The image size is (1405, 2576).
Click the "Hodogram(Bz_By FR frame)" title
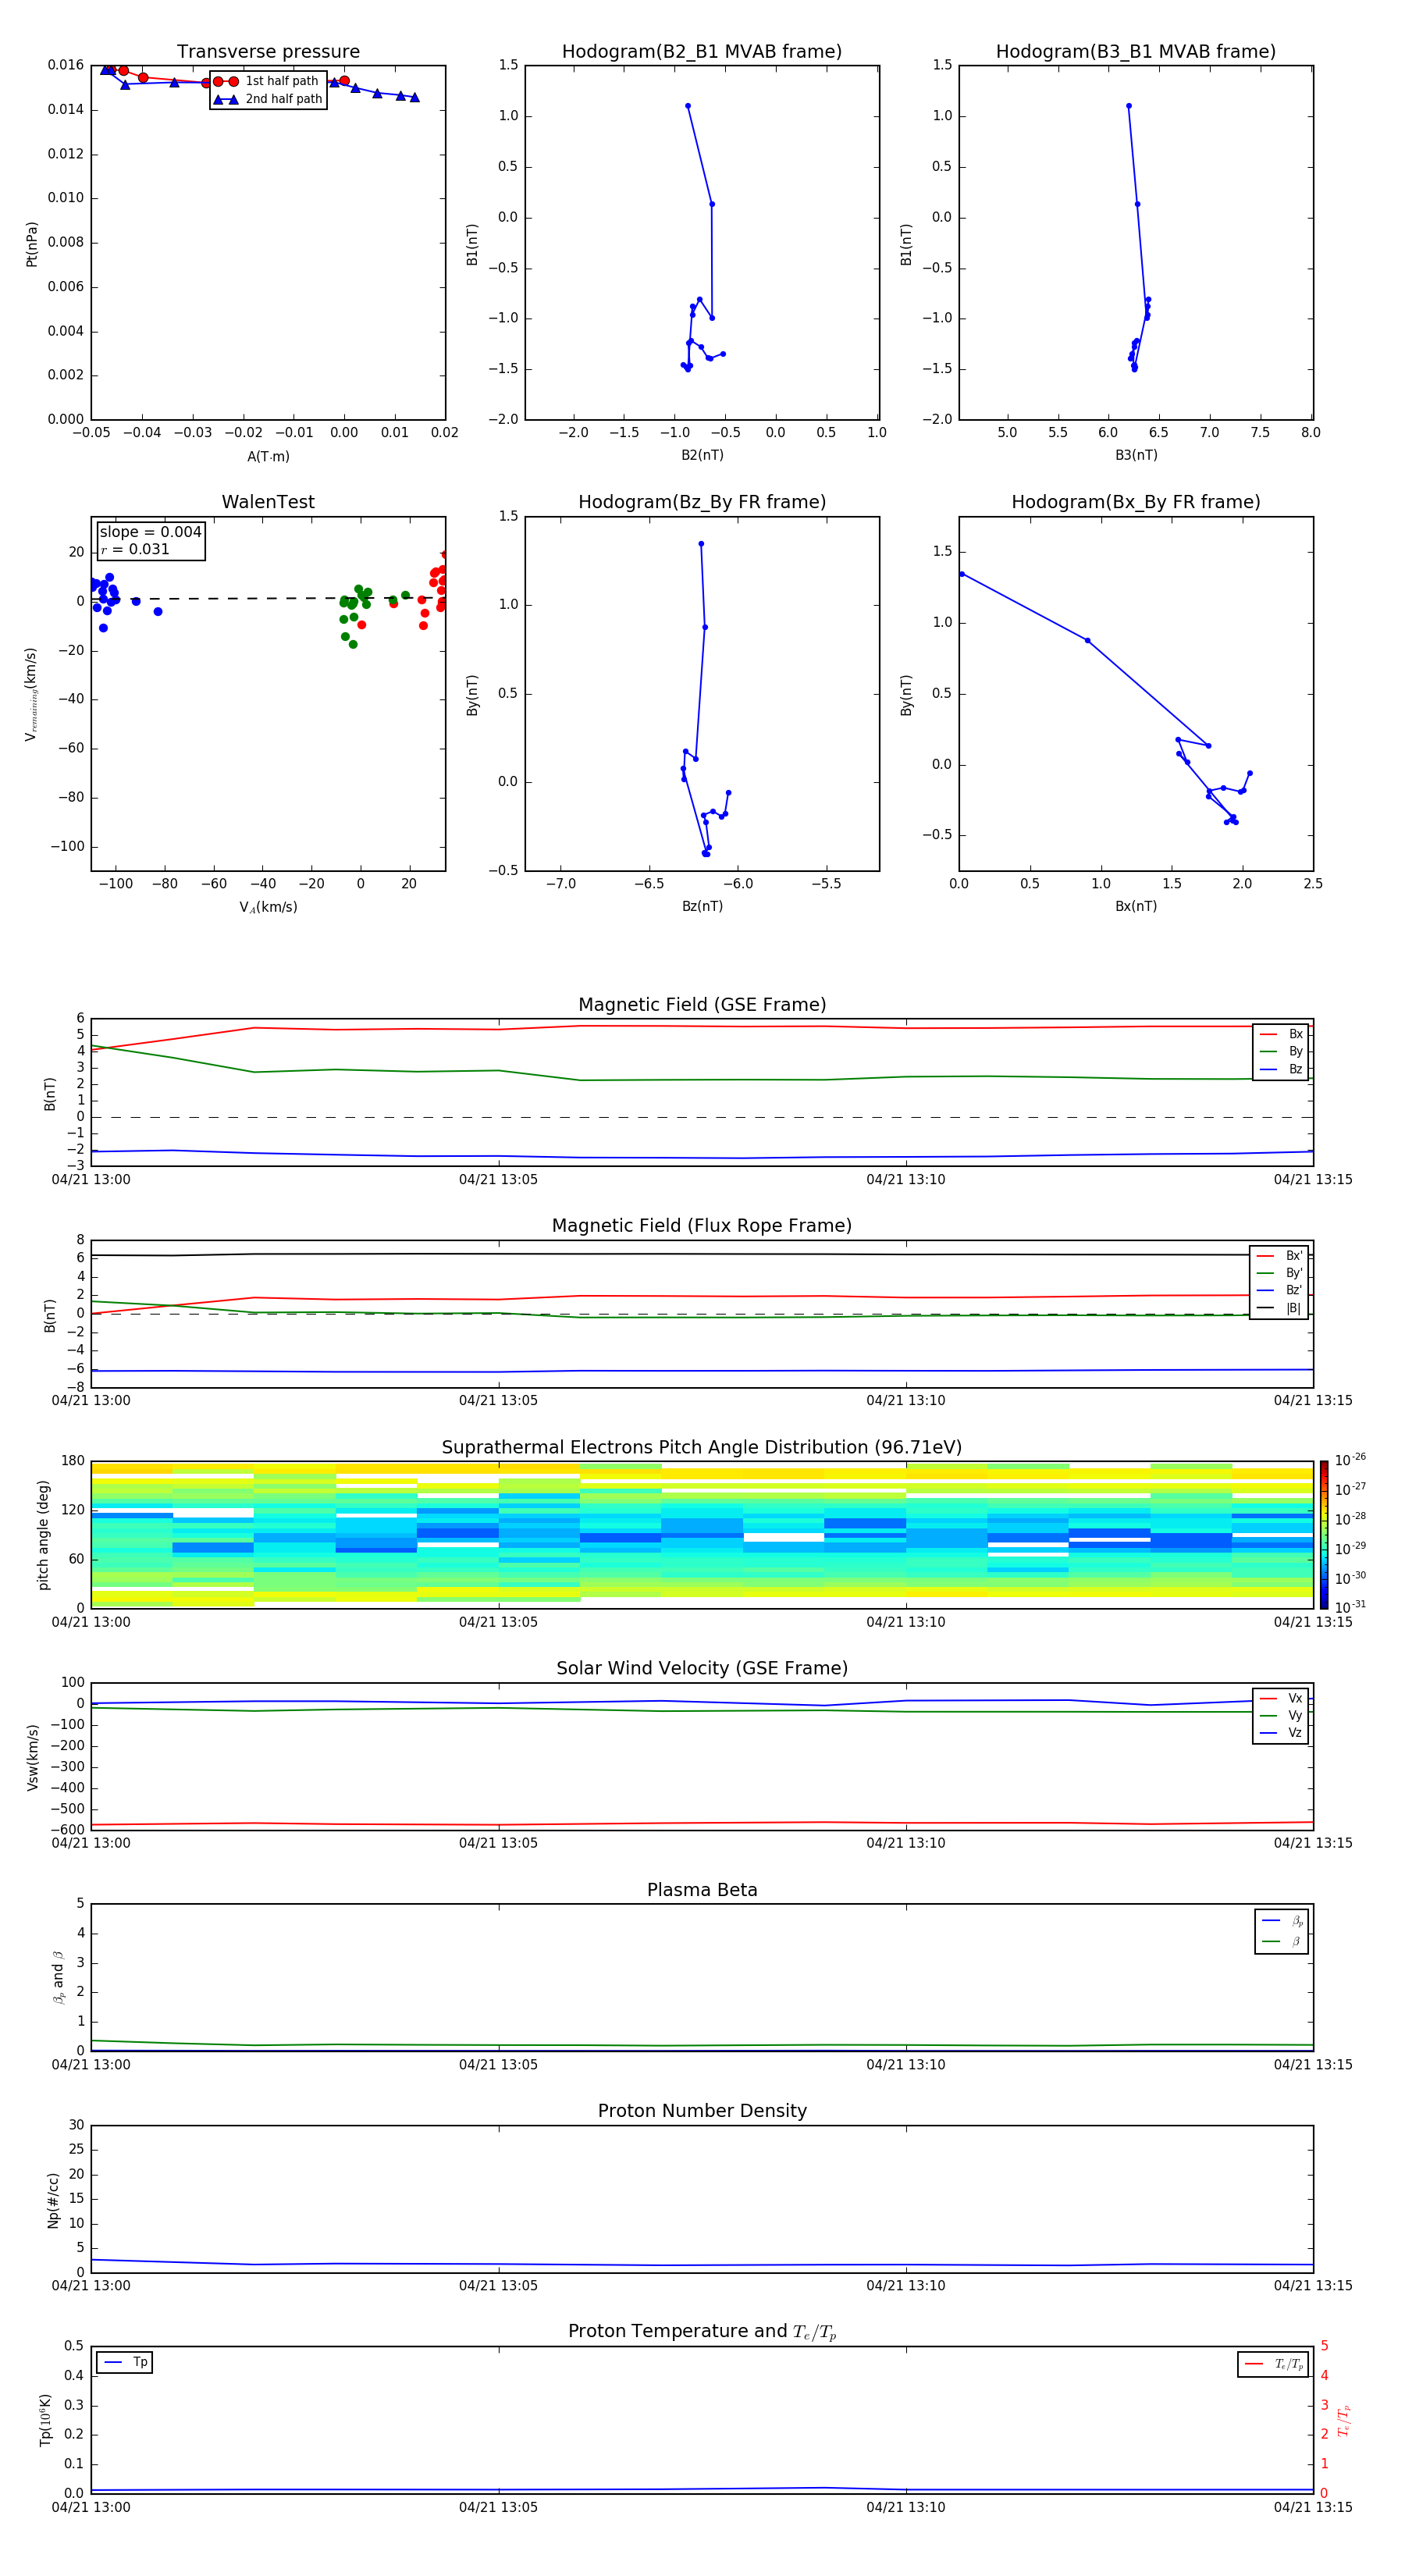pyautogui.click(x=702, y=502)
